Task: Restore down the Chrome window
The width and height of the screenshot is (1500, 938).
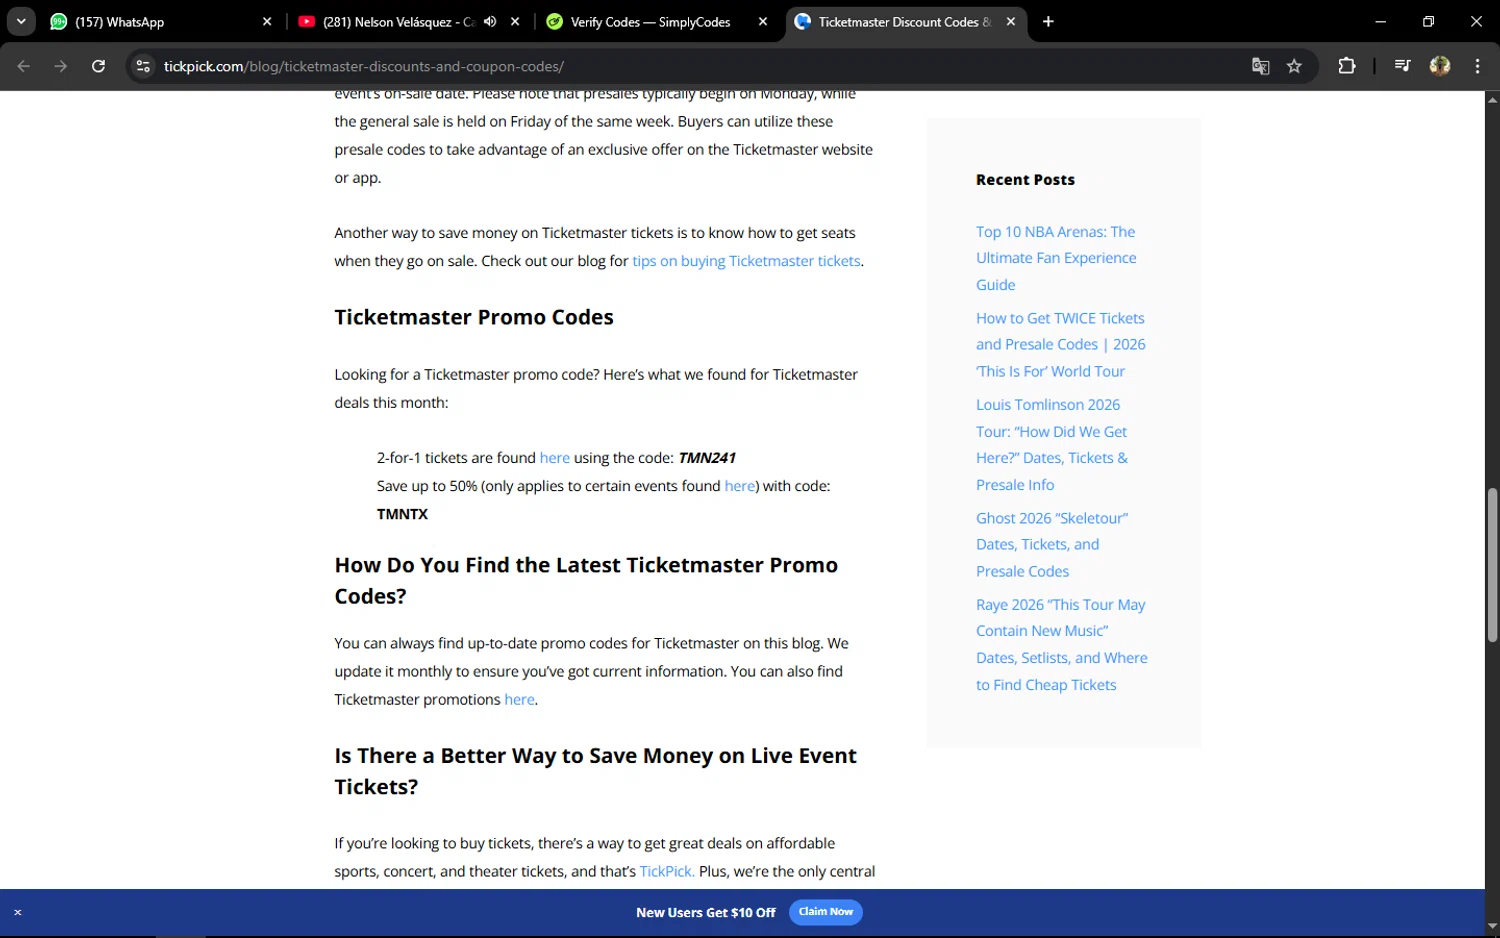Action: (x=1428, y=21)
